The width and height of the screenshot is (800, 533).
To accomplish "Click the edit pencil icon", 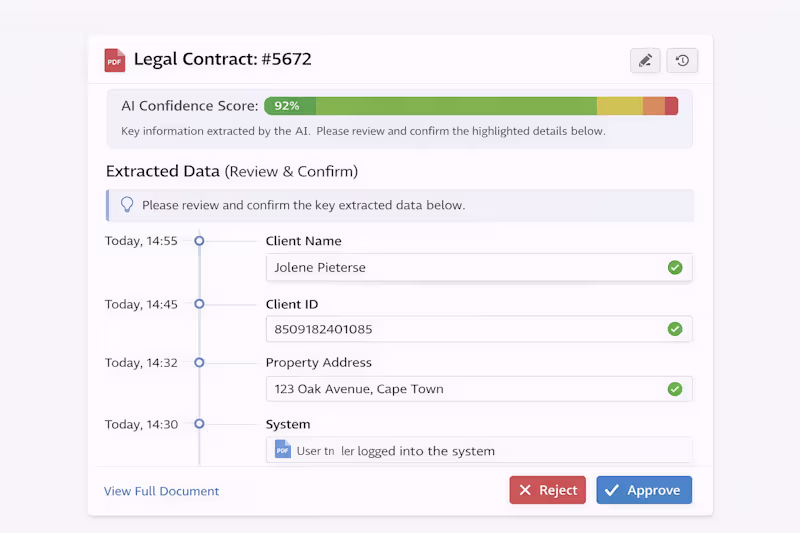I will pos(645,60).
